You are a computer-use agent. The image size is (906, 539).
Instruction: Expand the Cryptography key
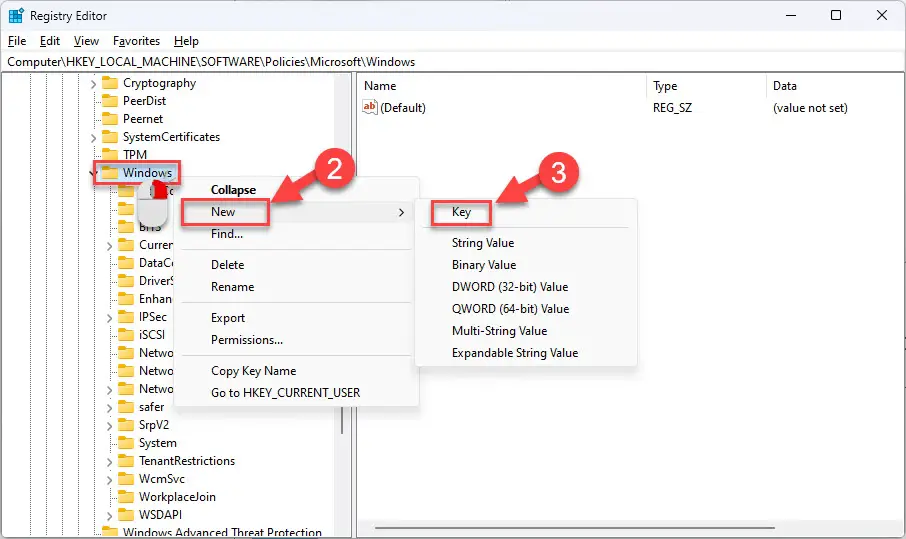coord(93,84)
